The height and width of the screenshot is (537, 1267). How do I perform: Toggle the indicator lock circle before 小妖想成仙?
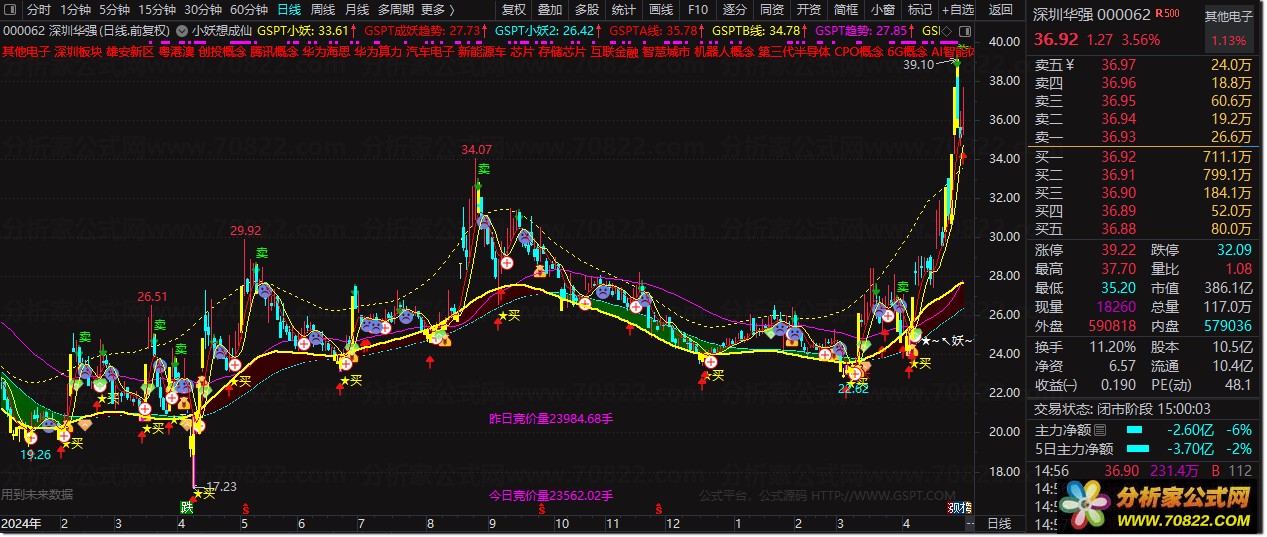(181, 31)
